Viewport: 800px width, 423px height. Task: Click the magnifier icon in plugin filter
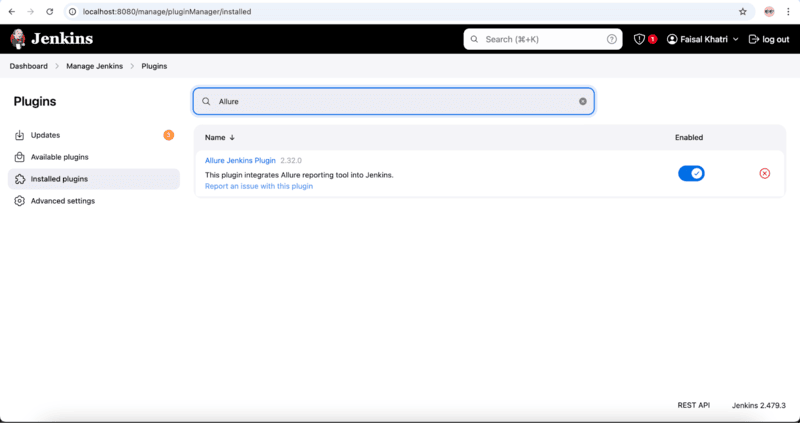206,102
